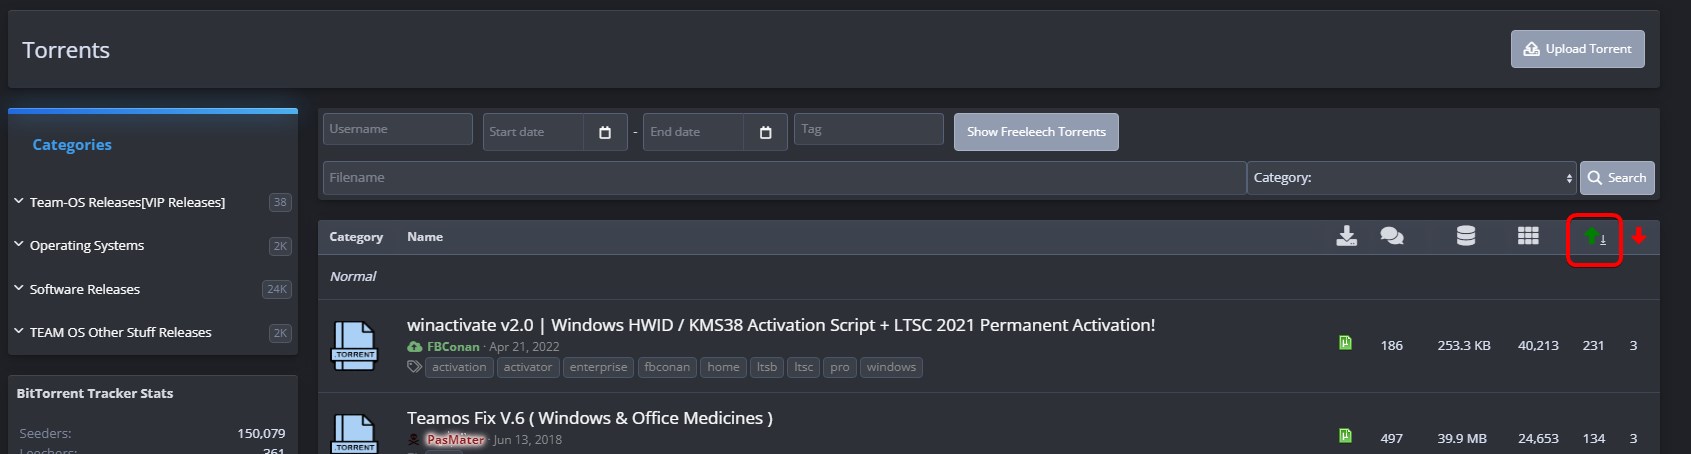
Task: Open the Start date calendar icon
Action: click(605, 132)
